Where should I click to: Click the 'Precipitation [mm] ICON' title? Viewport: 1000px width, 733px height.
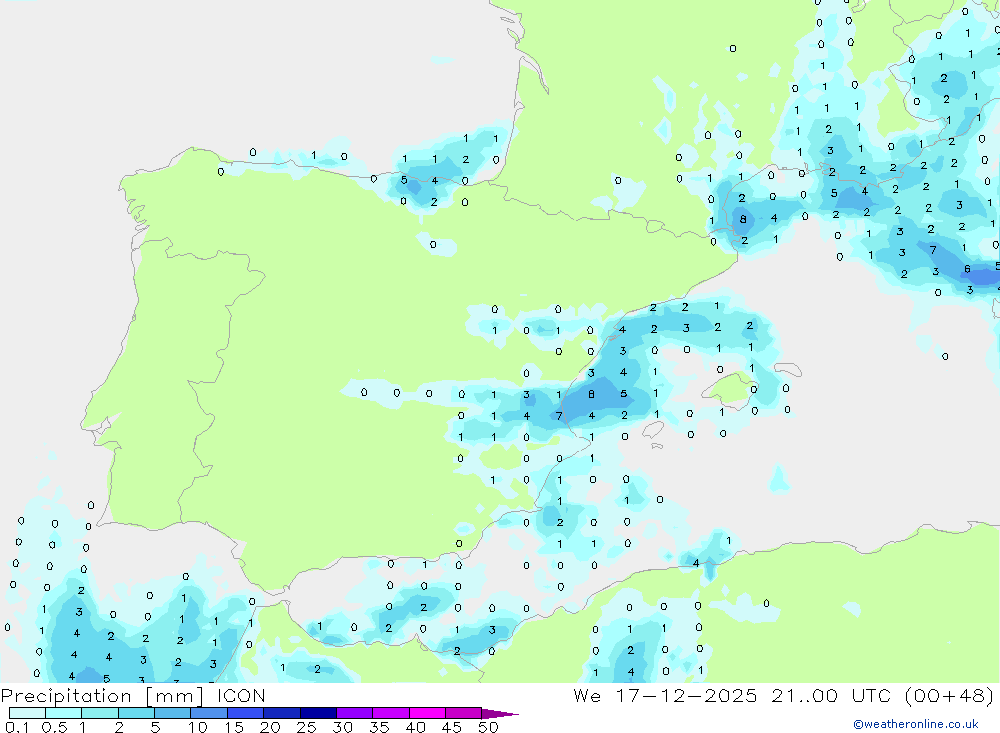coord(133,695)
